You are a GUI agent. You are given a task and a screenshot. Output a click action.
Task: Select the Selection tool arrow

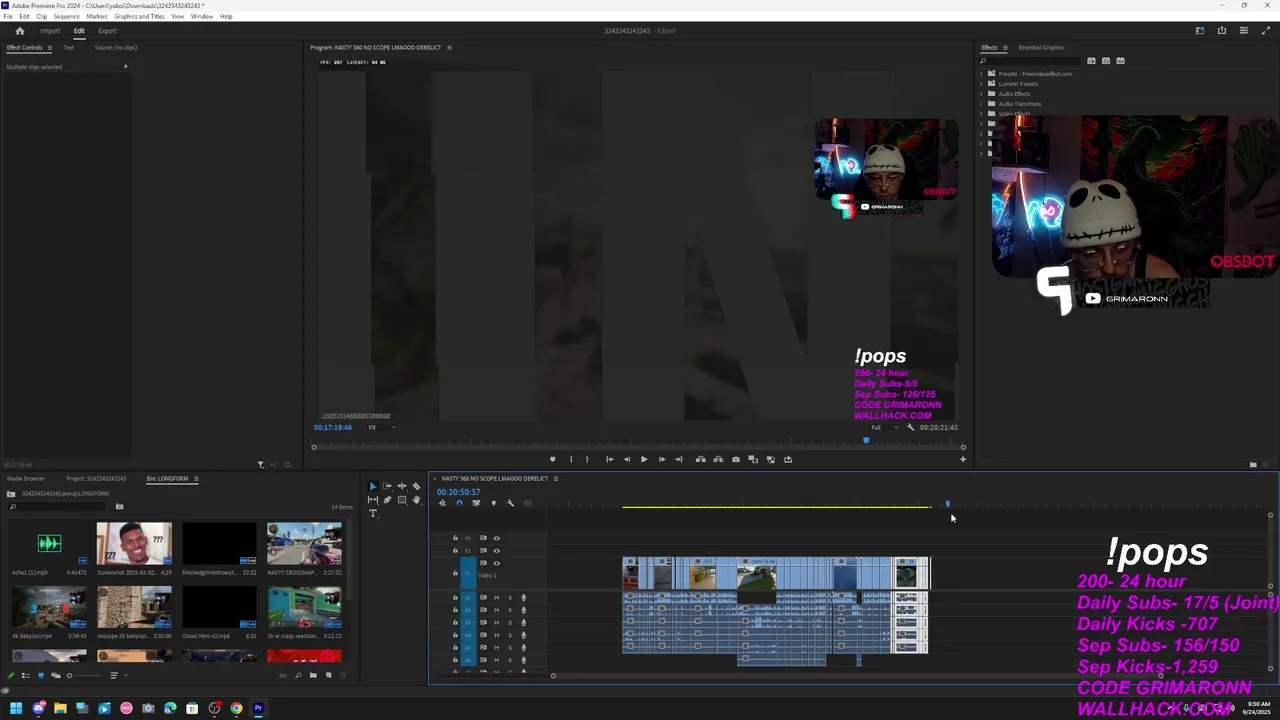[373, 486]
